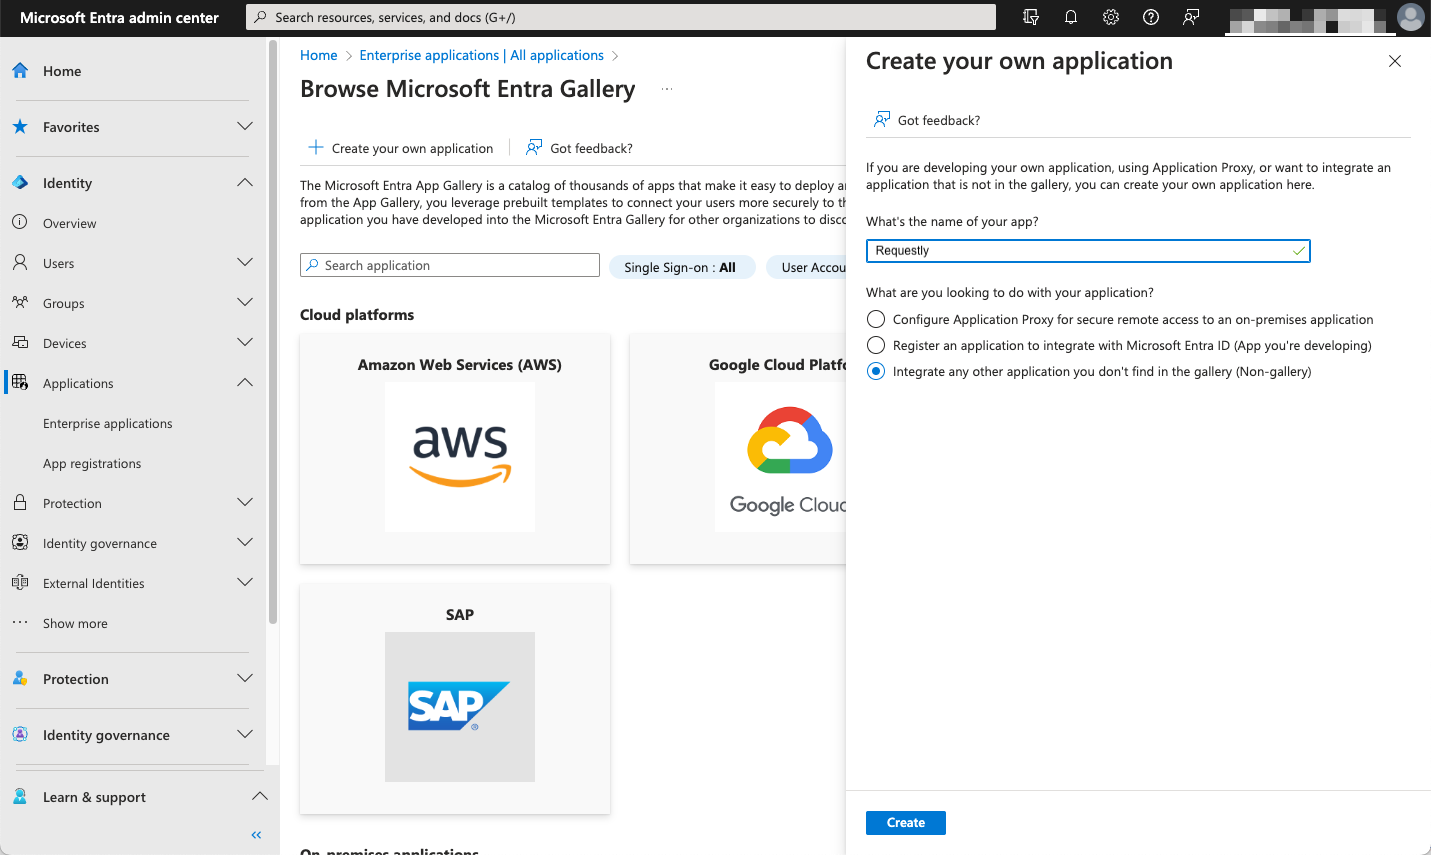The height and width of the screenshot is (855, 1431).
Task: Click the Show more ellipsis icon
Action: click(20, 622)
